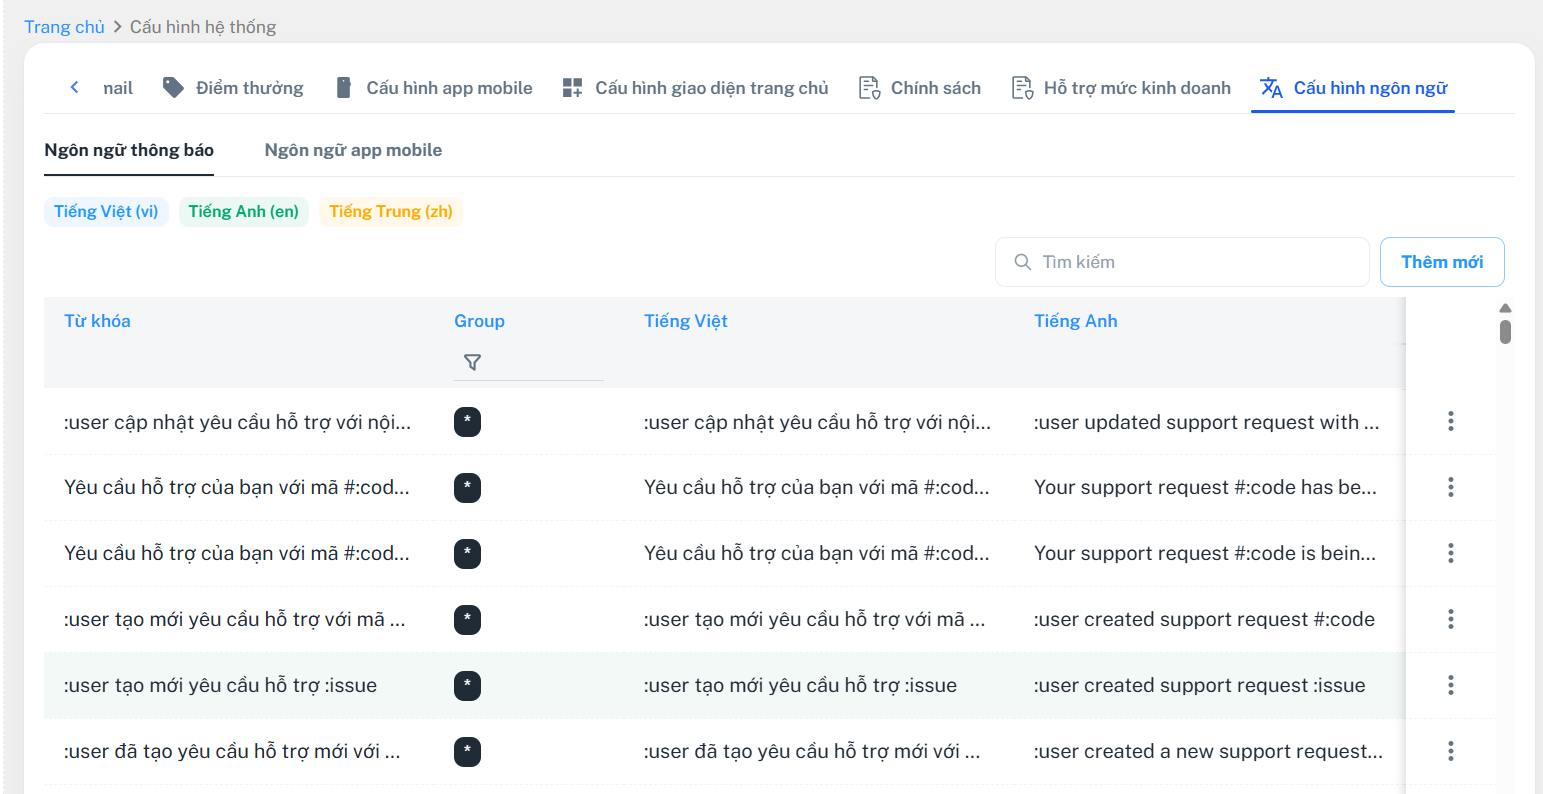This screenshot has width=1543, height=794.
Task: Click the ':user created support request #:code' cell
Action: point(1204,620)
